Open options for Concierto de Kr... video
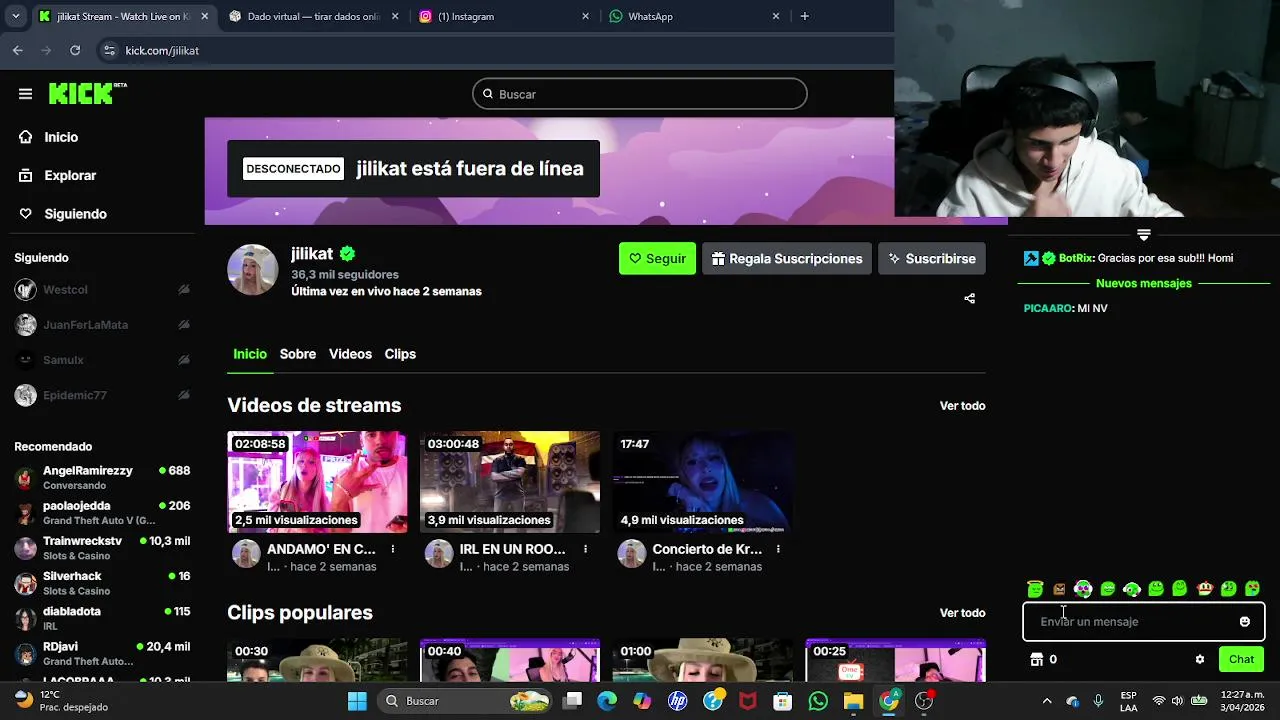This screenshot has height=720, width=1280. 778,549
